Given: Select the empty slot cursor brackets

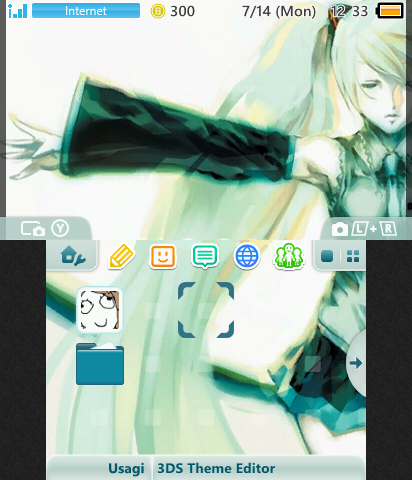Looking at the screenshot, I should tap(206, 310).
